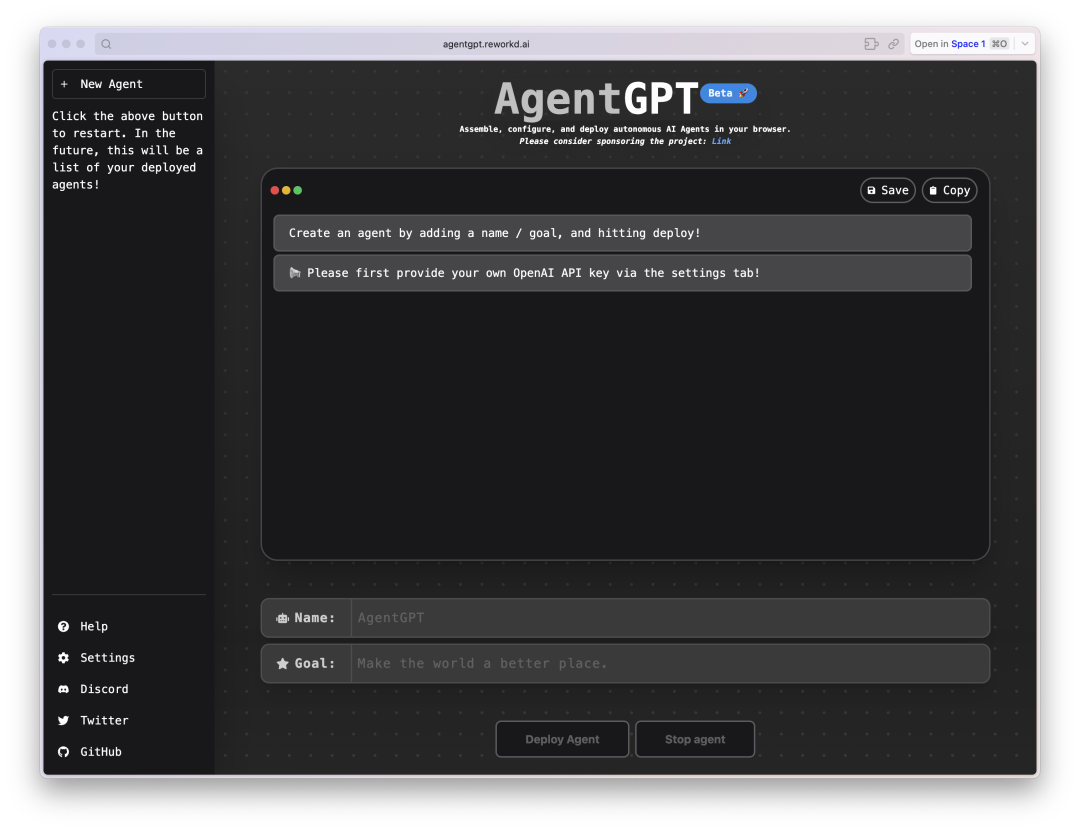Focus the agent Name input field
The height and width of the screenshot is (831, 1080).
click(x=669, y=618)
